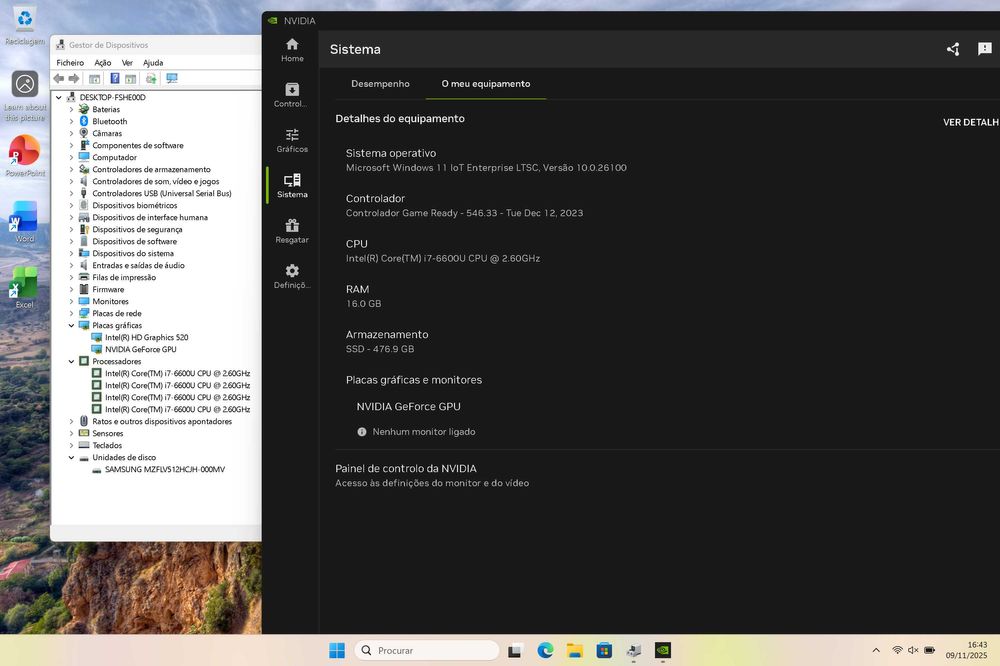Click VER DETALHES button
The height and width of the screenshot is (666, 1000).
[971, 122]
